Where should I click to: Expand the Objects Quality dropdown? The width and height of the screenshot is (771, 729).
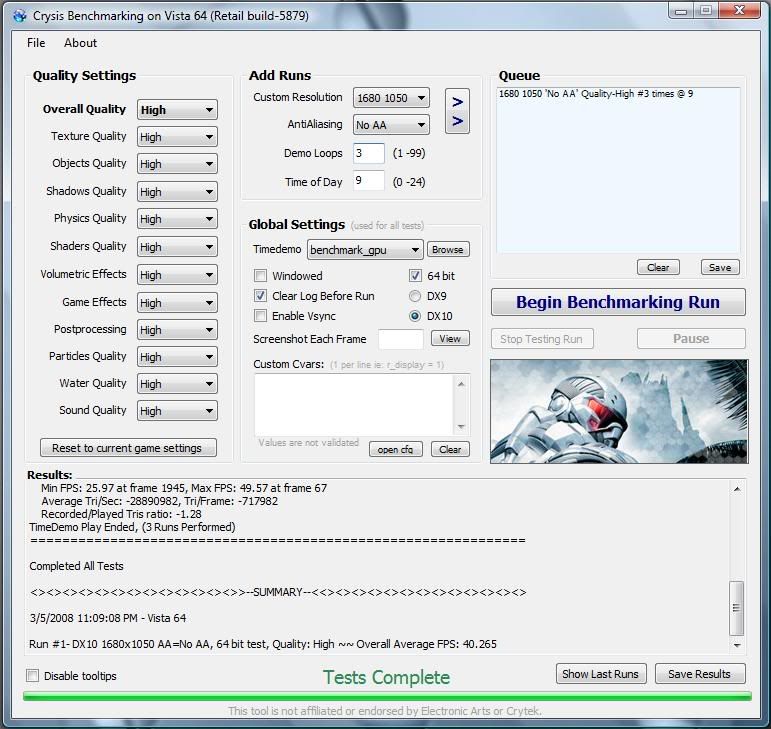(x=177, y=164)
